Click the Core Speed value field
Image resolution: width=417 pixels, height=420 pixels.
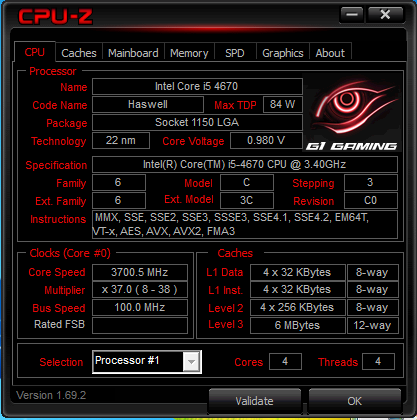(140, 272)
